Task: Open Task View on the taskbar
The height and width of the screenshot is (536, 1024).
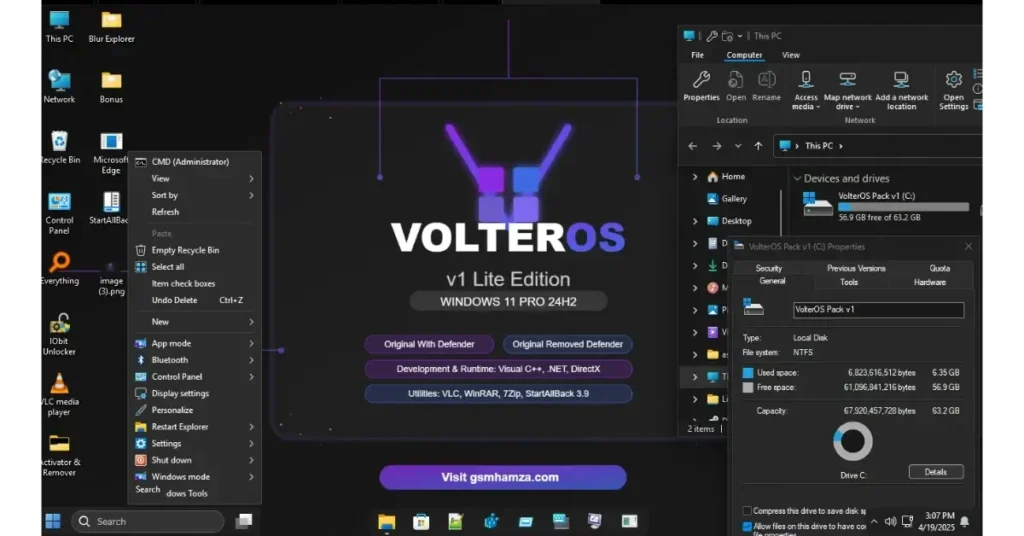Action: coord(244,521)
